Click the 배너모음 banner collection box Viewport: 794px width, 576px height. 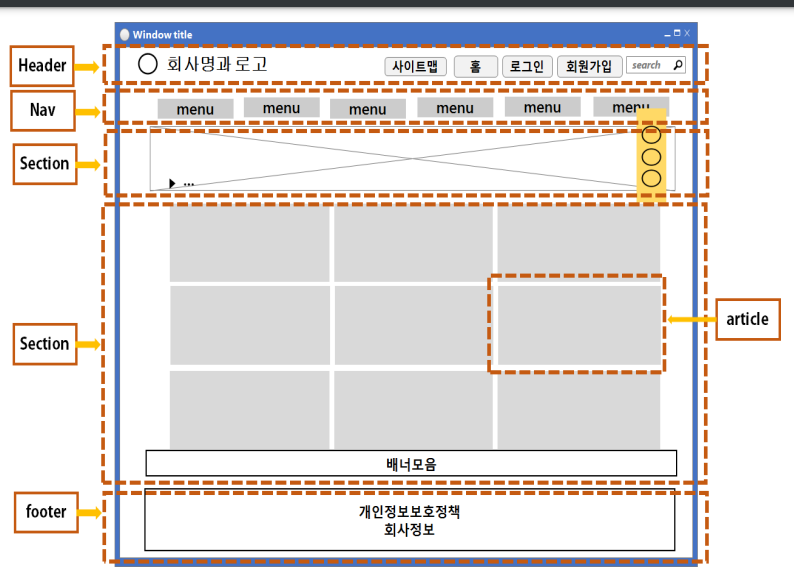pyautogui.click(x=411, y=463)
